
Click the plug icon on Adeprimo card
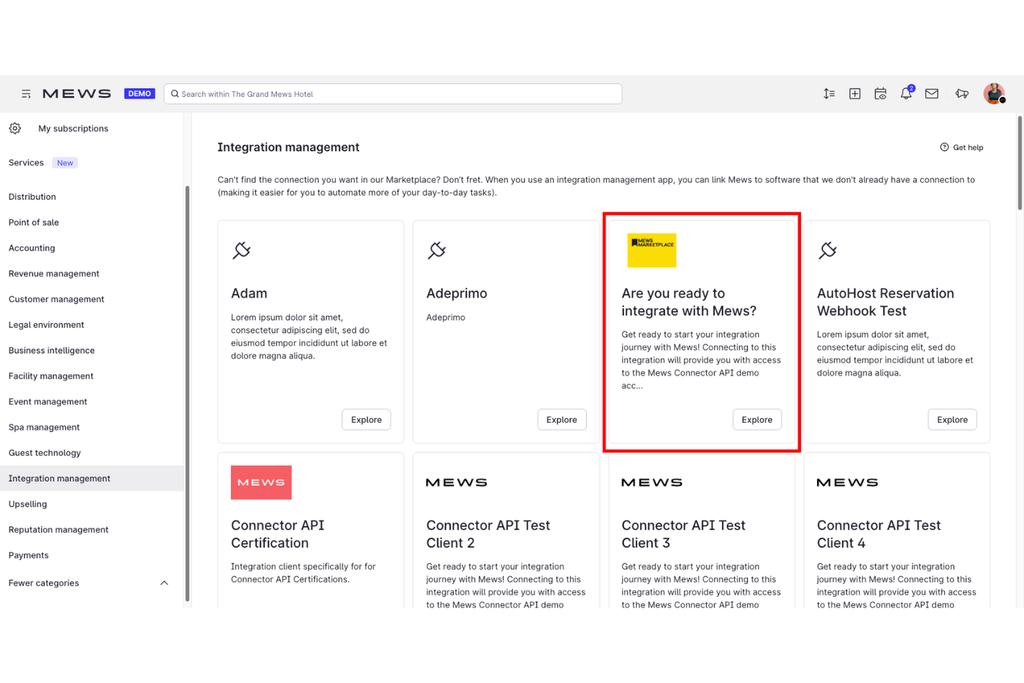point(437,250)
